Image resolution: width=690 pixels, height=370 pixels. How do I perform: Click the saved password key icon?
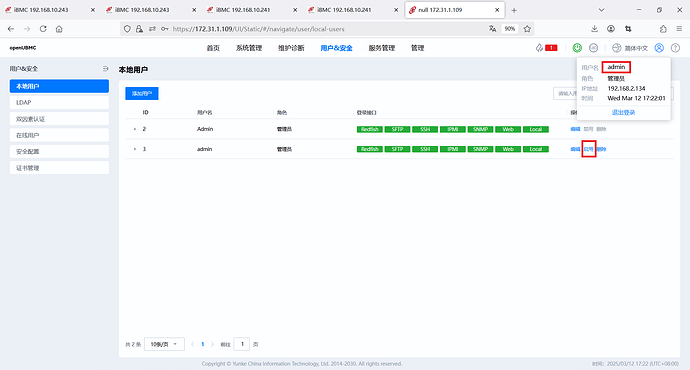tap(165, 29)
